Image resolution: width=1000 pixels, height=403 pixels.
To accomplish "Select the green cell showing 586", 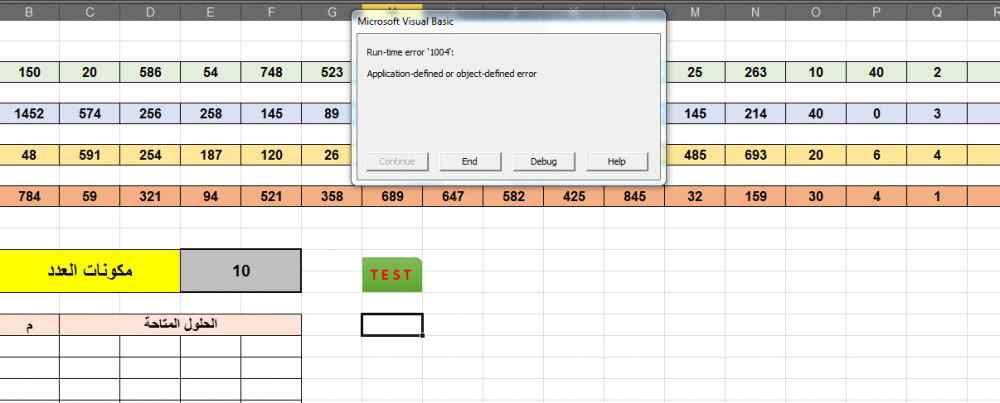I will tap(150, 73).
